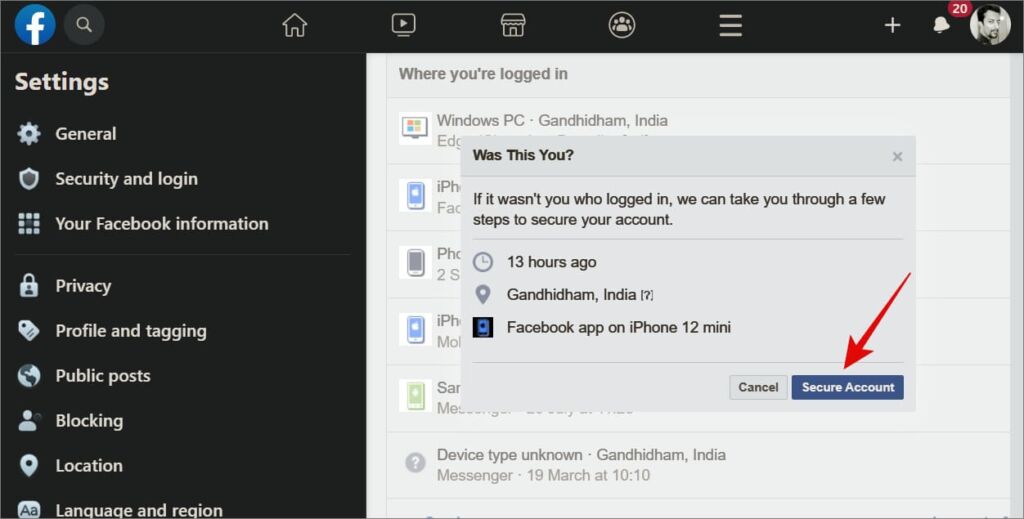Open the Marketplace storefront icon
This screenshot has height=519, width=1024.
tap(513, 25)
